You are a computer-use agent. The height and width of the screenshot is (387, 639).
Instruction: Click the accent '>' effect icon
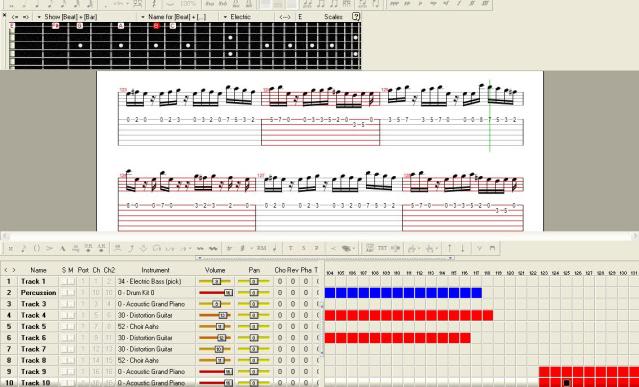pyautogui.click(x=50, y=248)
